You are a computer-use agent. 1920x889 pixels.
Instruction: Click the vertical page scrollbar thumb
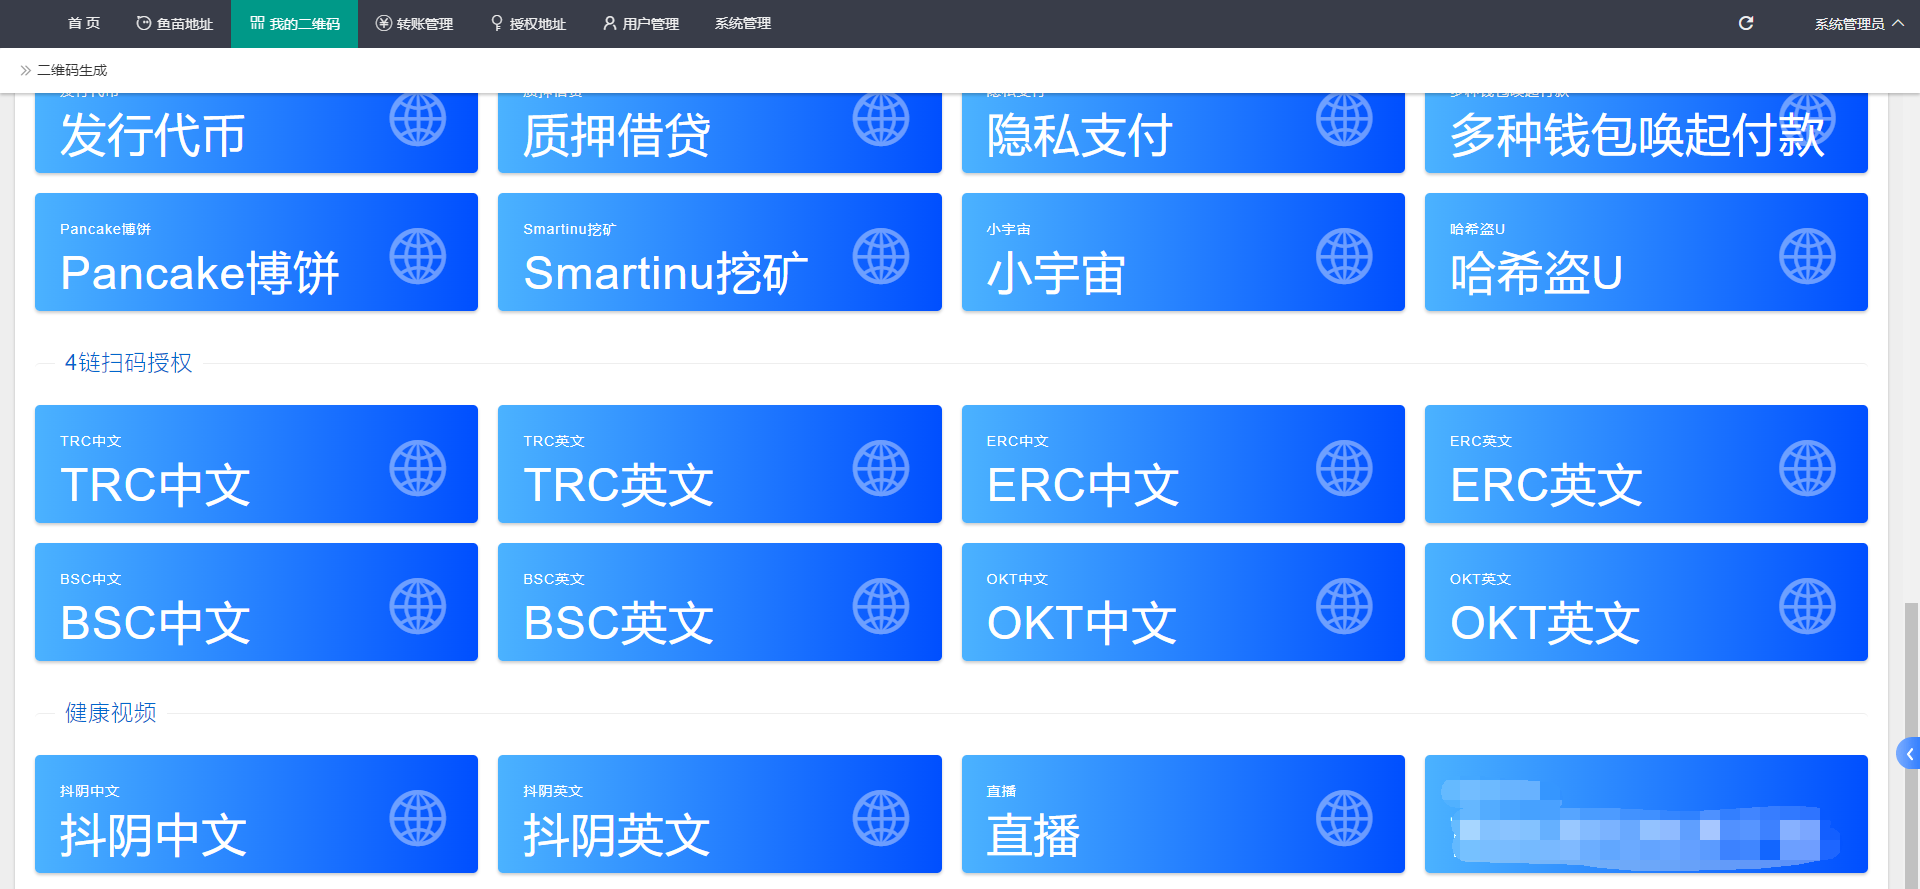tap(1911, 700)
